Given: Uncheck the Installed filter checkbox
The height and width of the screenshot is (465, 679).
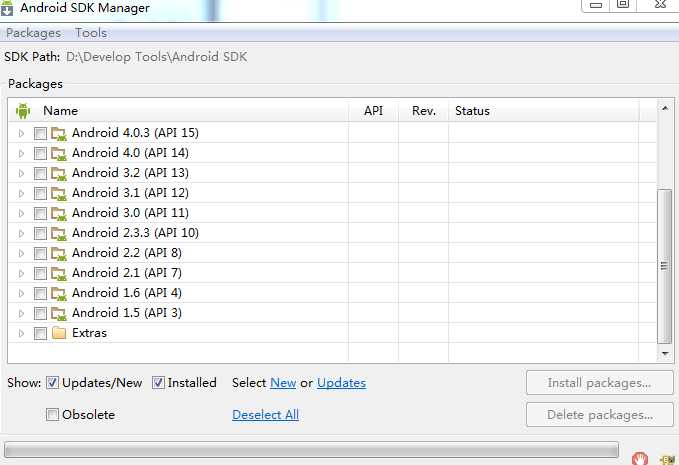Looking at the screenshot, I should click(x=158, y=383).
